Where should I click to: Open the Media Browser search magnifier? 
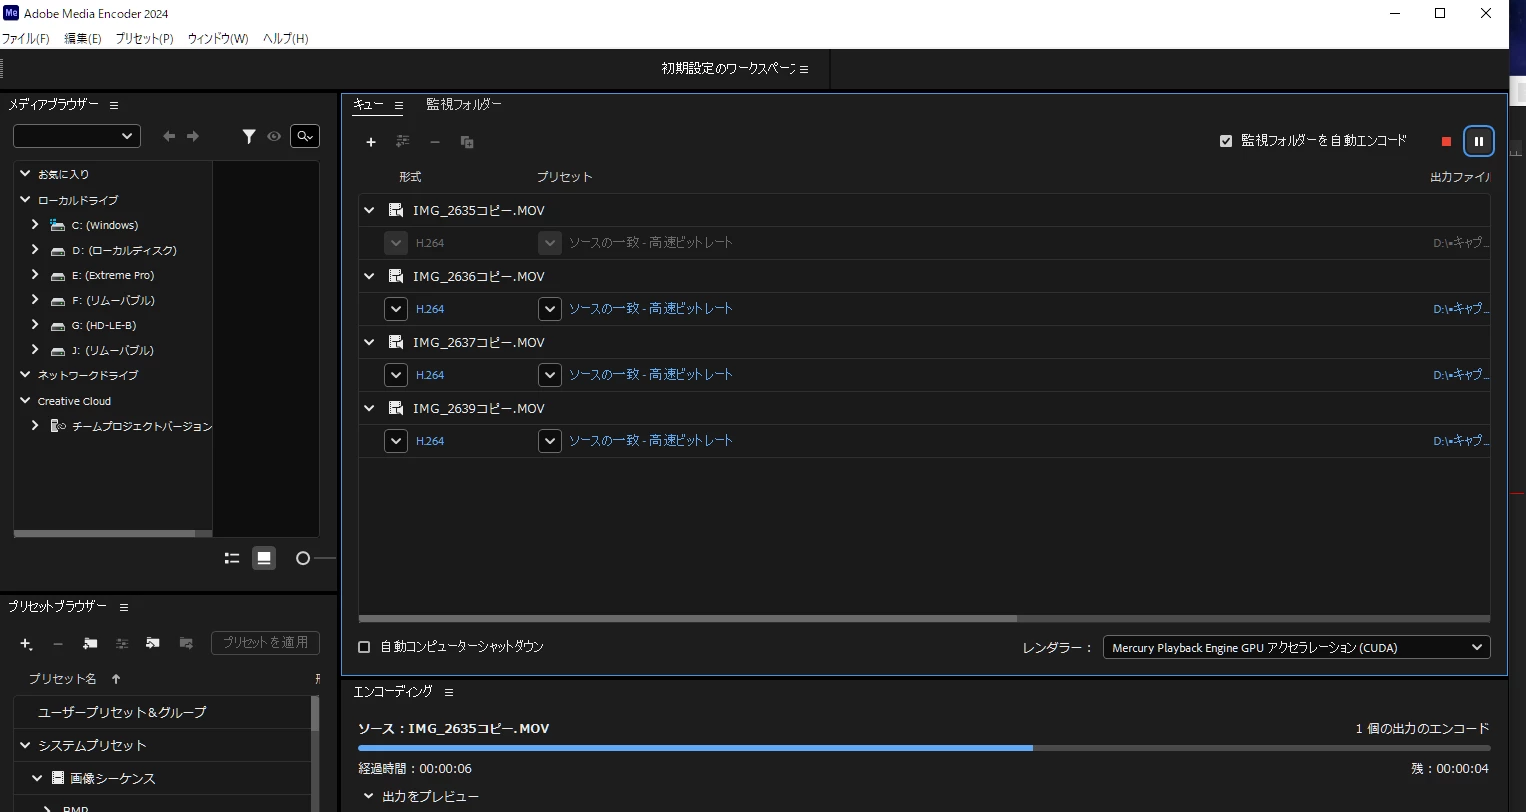pyautogui.click(x=305, y=136)
